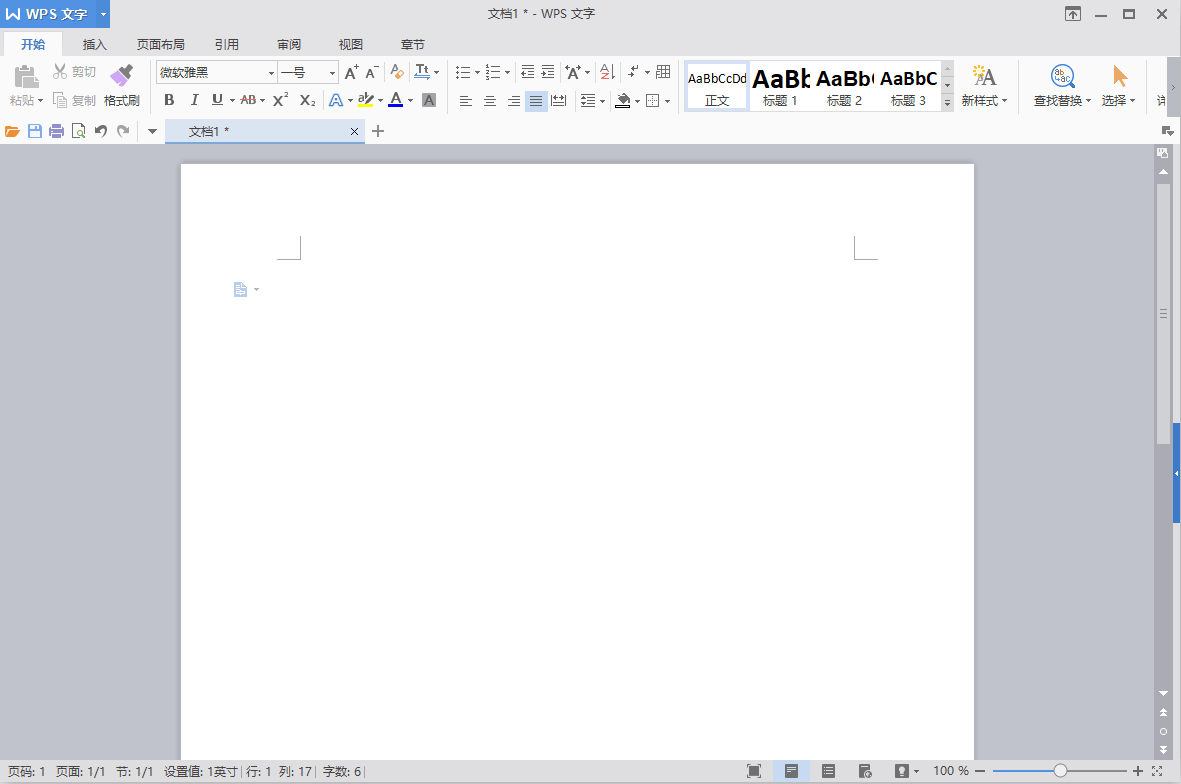Apply the 标题 1 heading style
Image resolution: width=1181 pixels, height=784 pixels.
780,87
